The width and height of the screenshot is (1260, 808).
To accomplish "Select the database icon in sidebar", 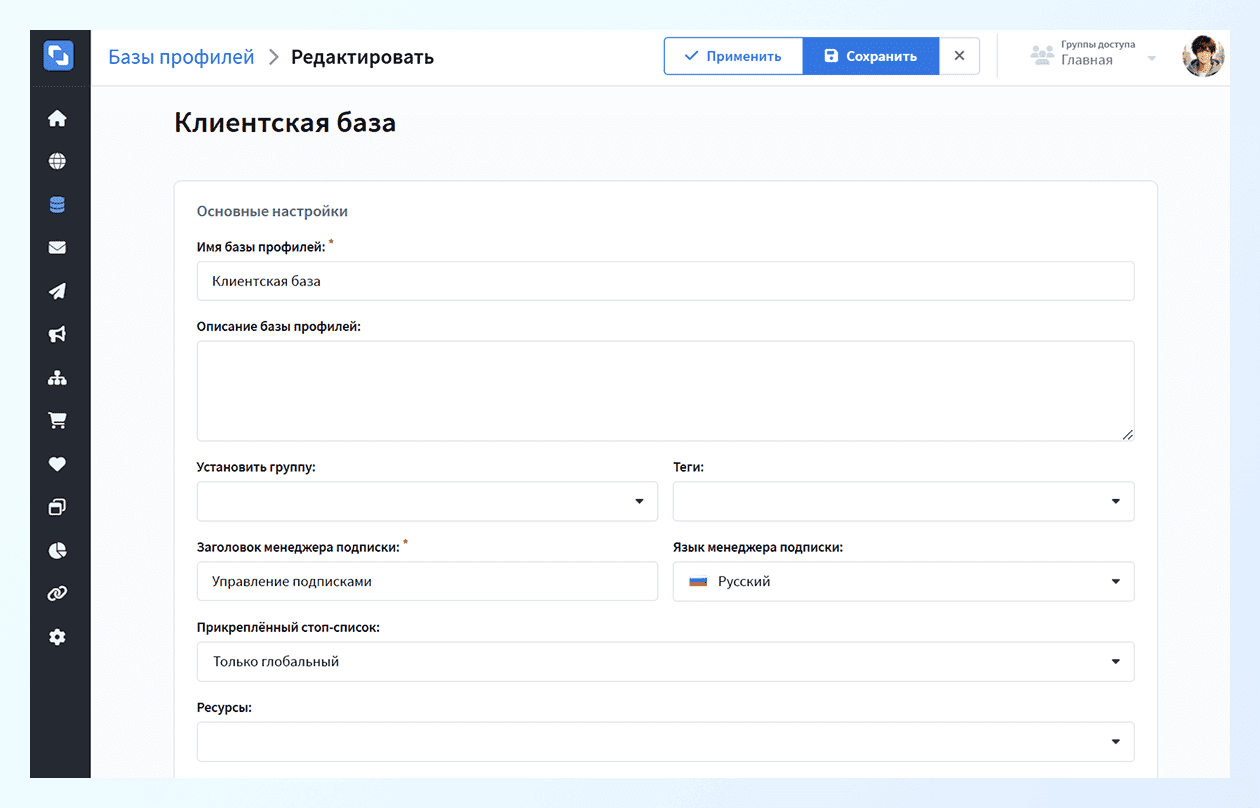I will [57, 205].
